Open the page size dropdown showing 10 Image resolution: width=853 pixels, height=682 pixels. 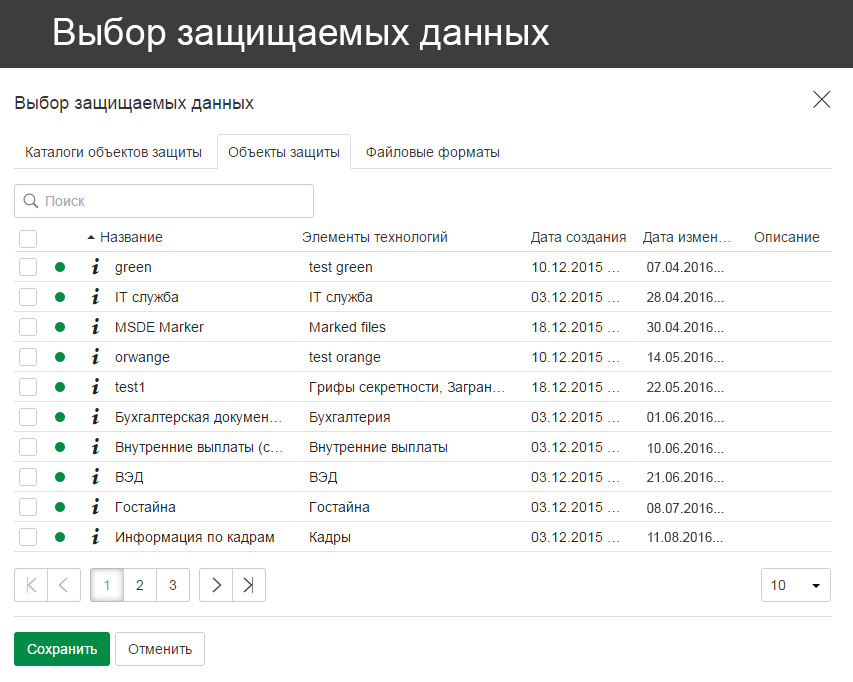[x=795, y=586]
